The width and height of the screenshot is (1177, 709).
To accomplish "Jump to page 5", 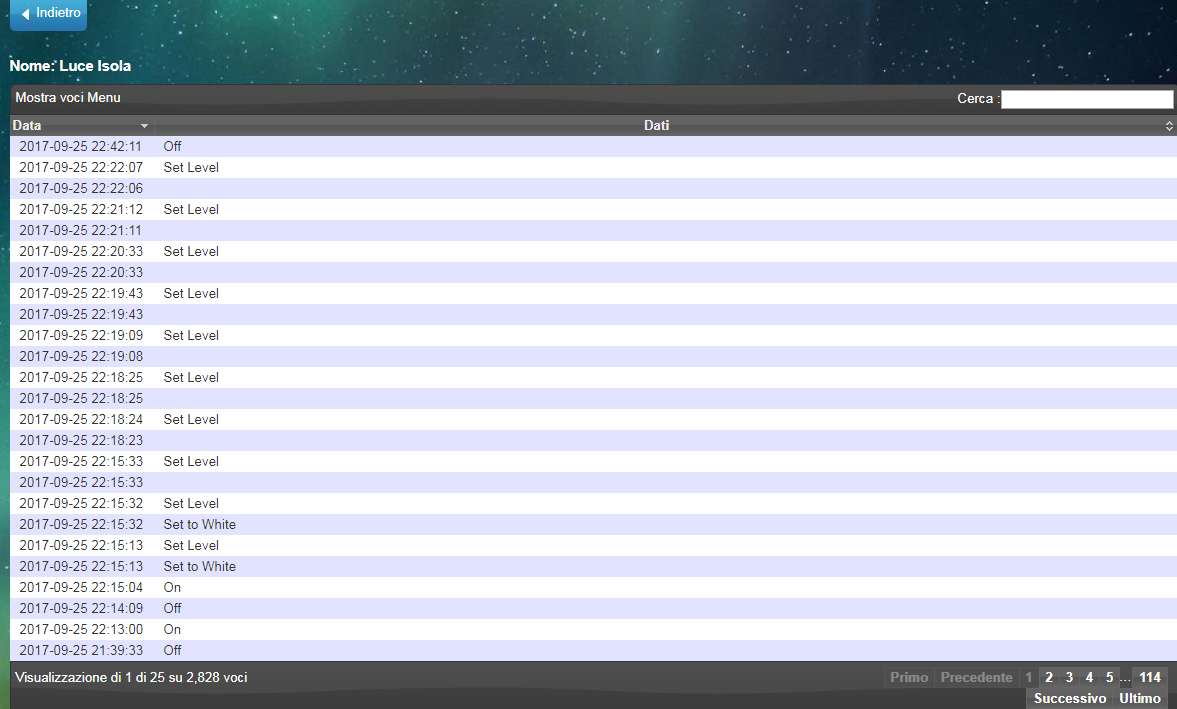I will pos(1109,677).
